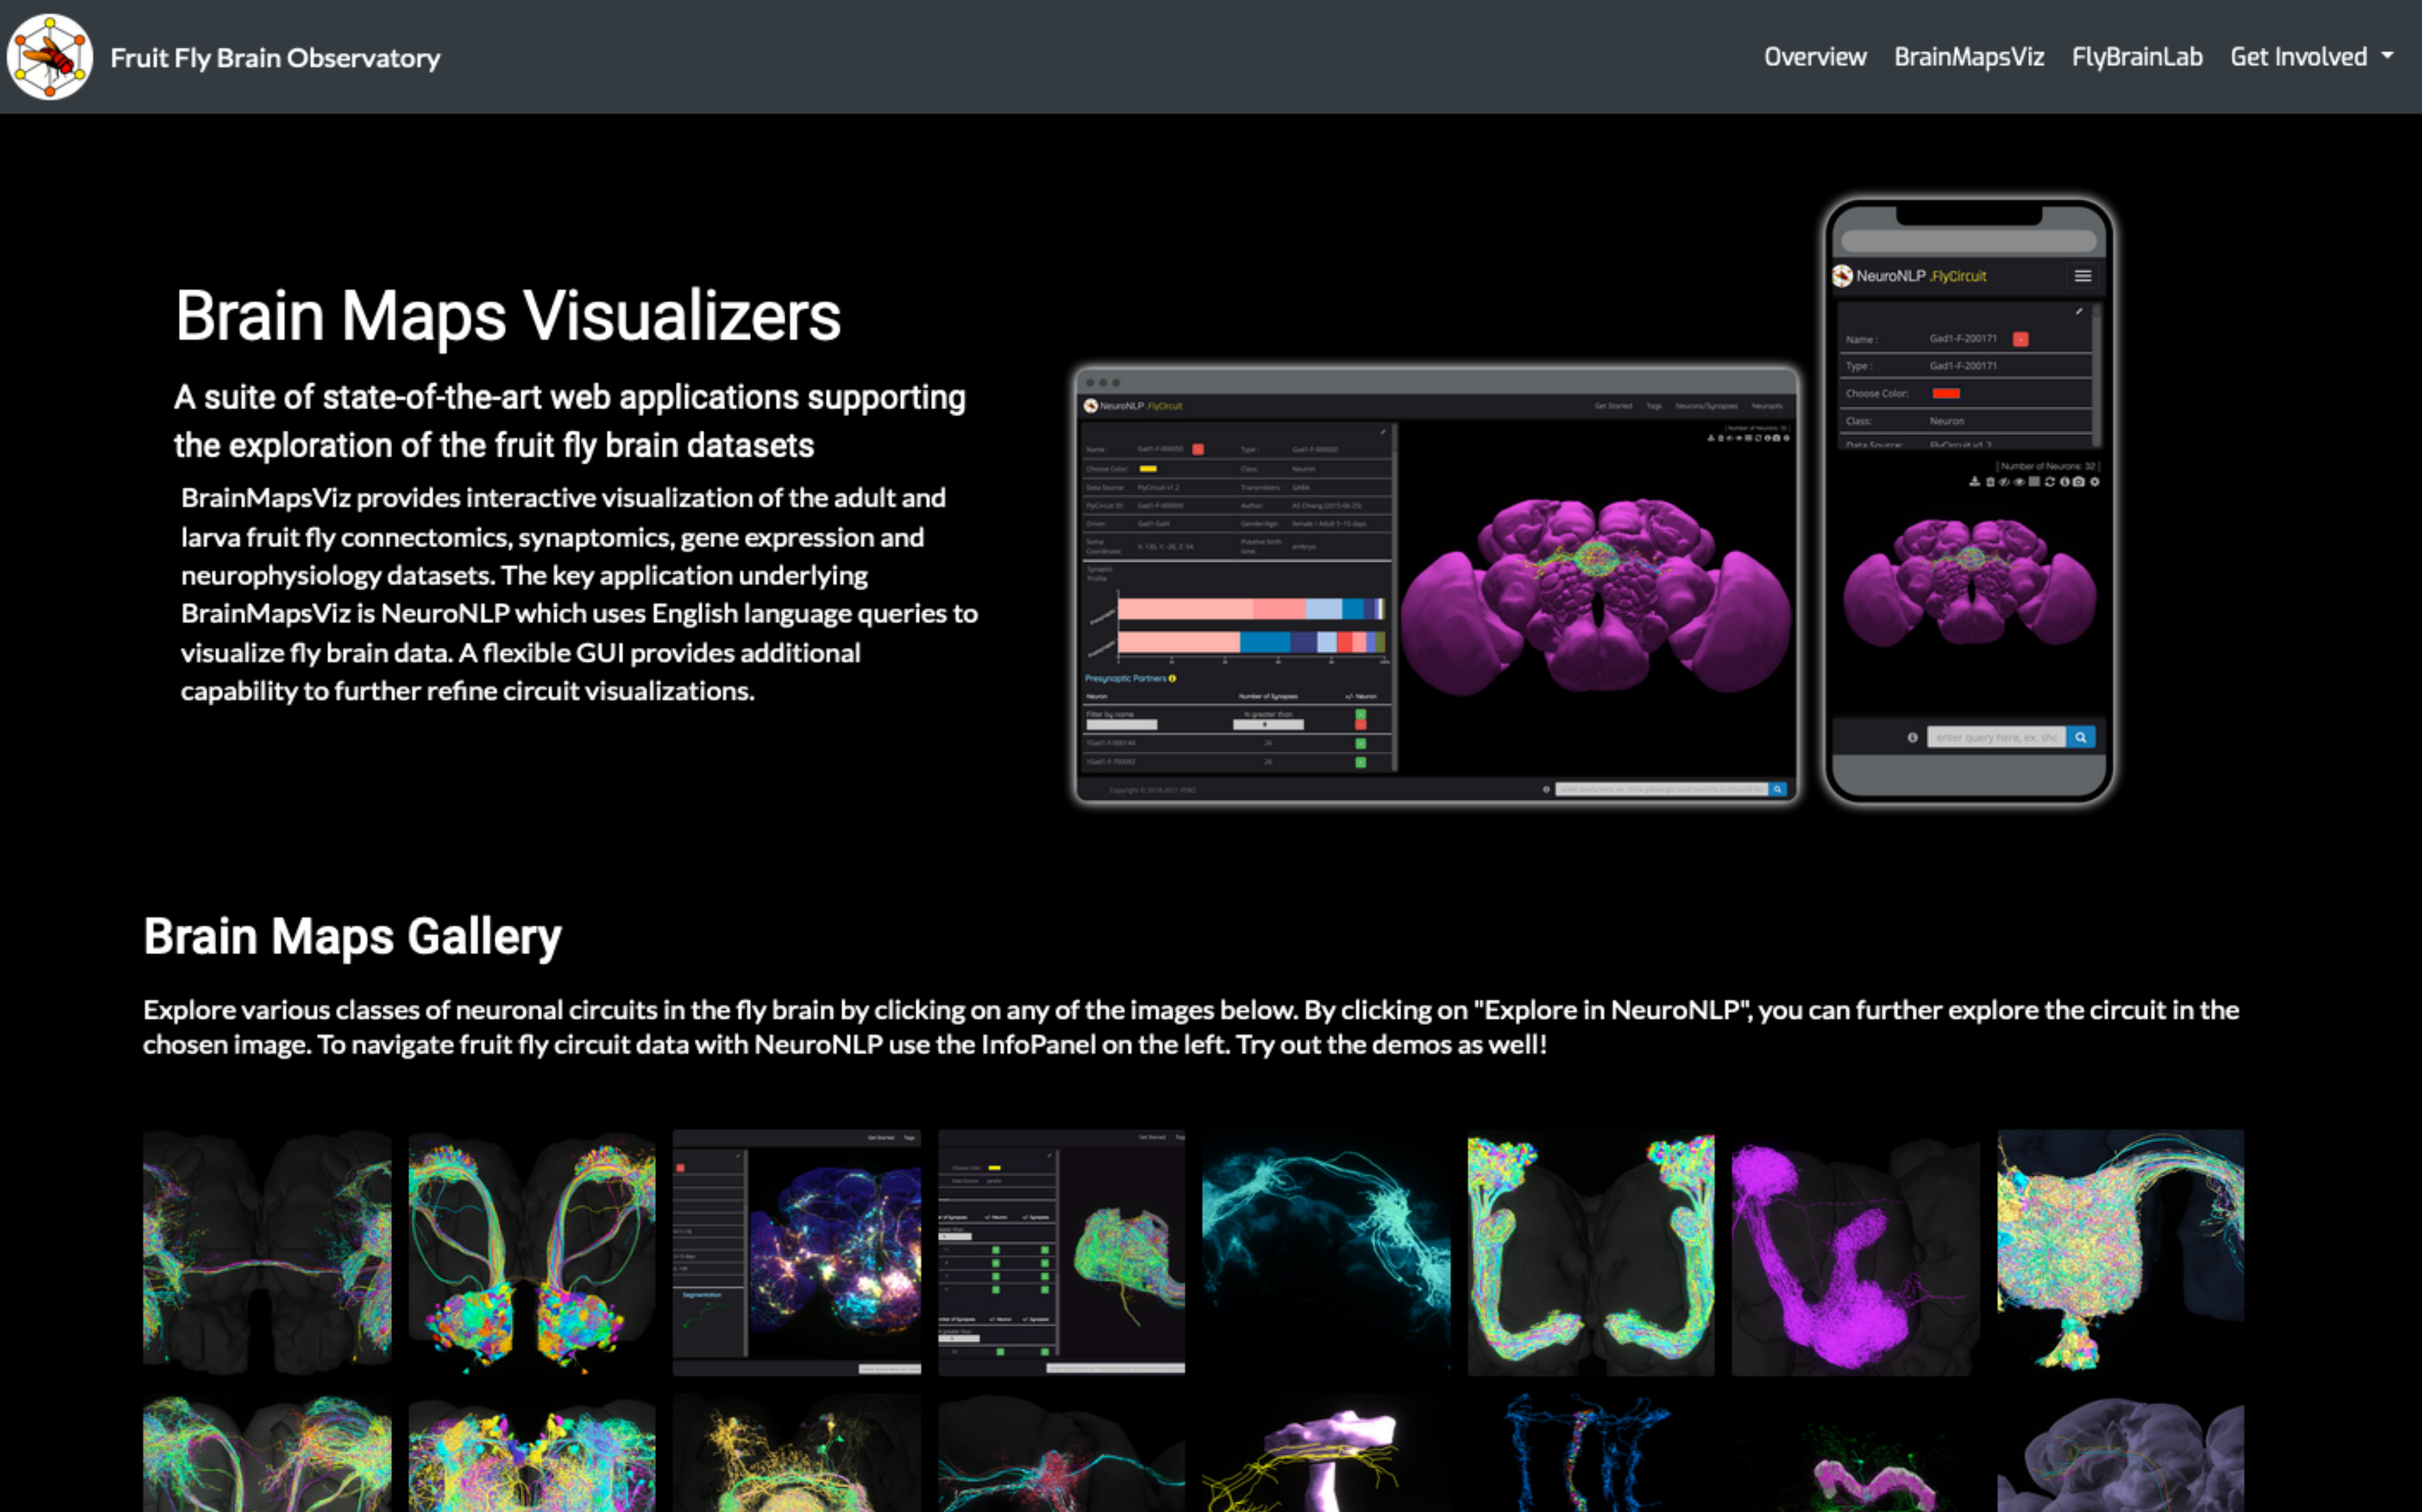Open the Overview navigation item

pos(1814,57)
